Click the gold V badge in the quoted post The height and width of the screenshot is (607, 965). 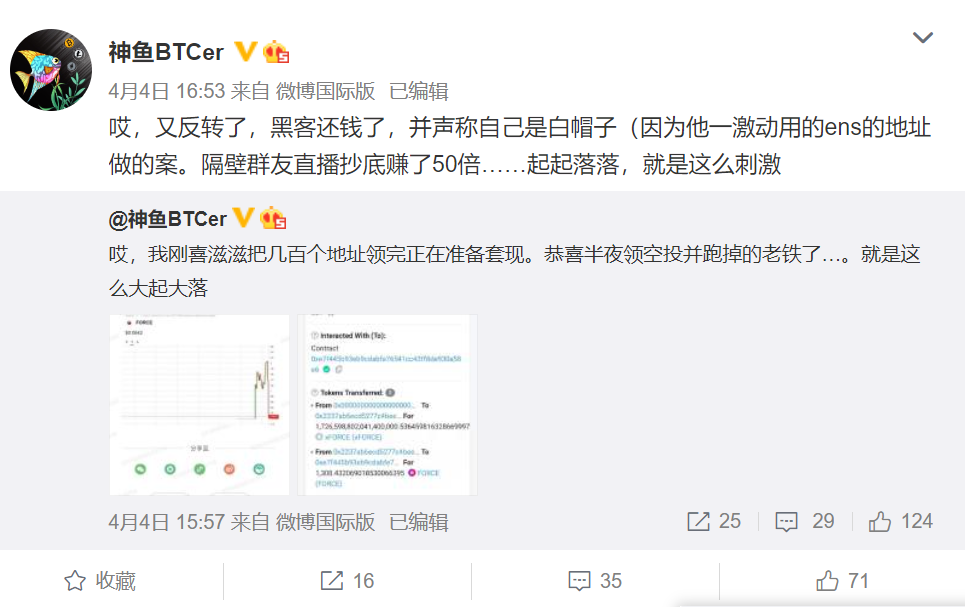[244, 218]
